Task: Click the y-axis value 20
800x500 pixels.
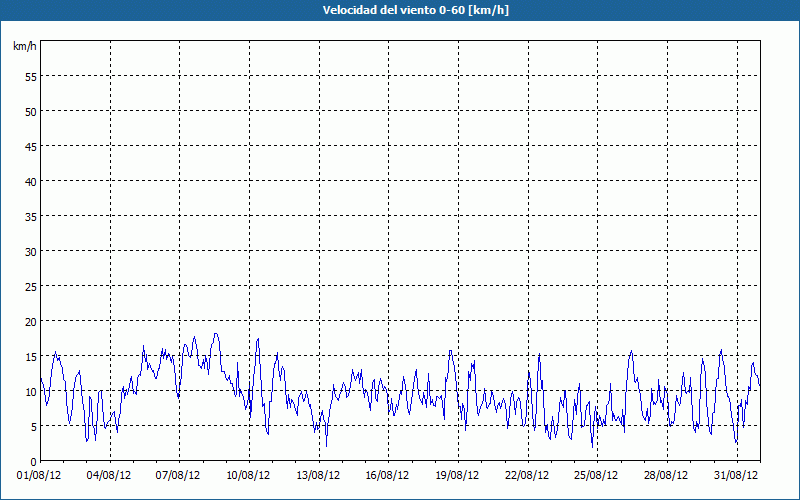Action: 31,321
